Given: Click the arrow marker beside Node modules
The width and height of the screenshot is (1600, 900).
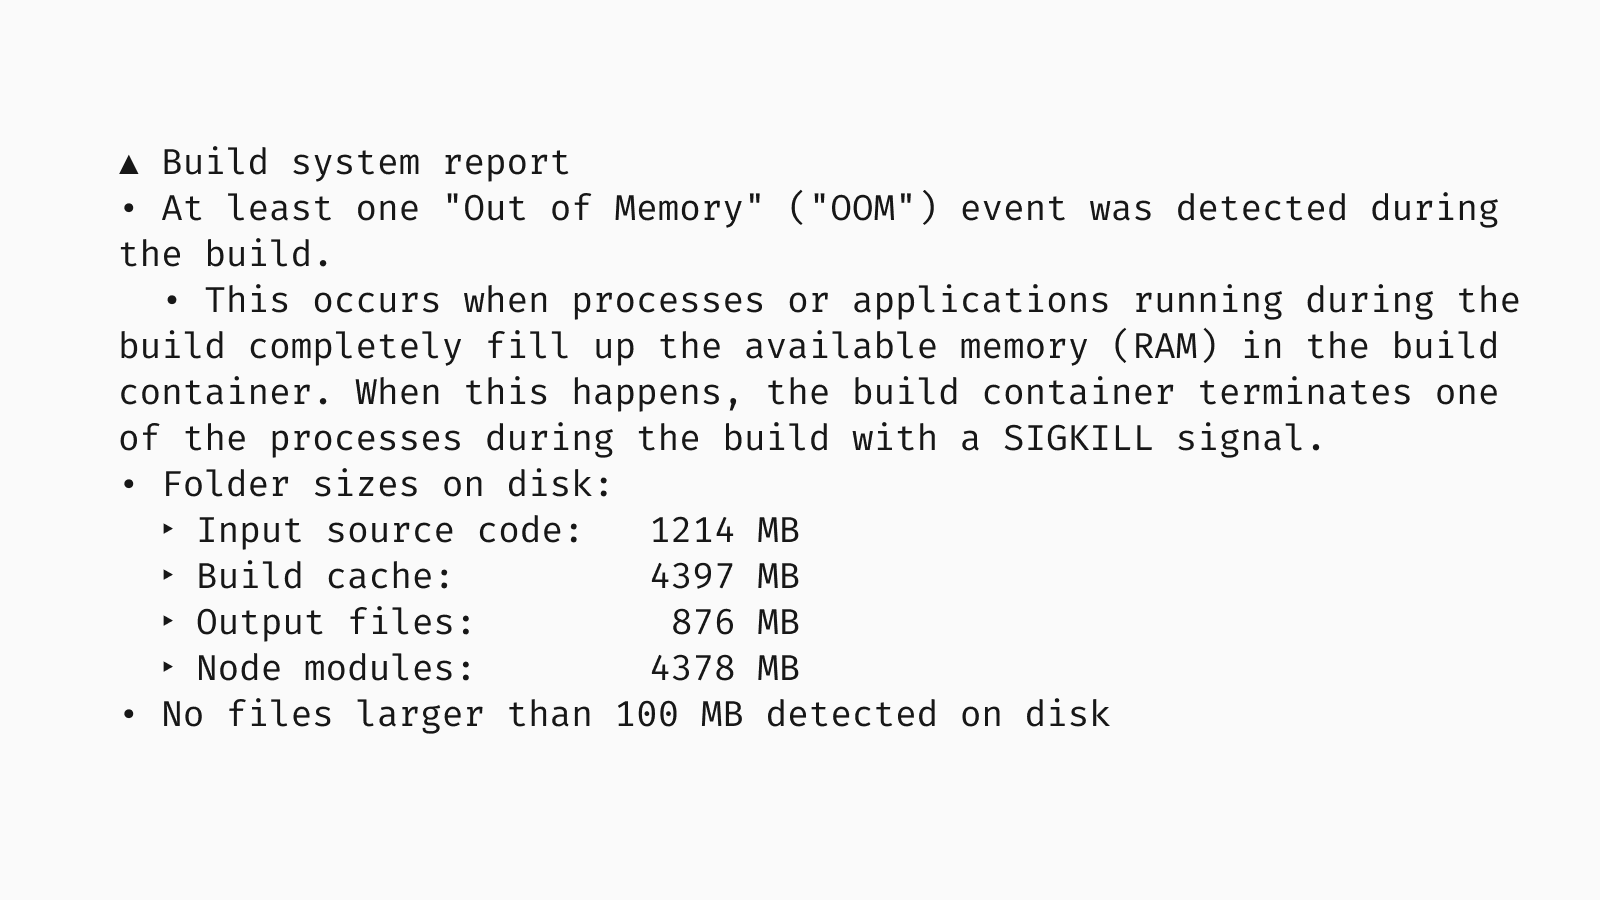Looking at the screenshot, I should (x=168, y=668).
